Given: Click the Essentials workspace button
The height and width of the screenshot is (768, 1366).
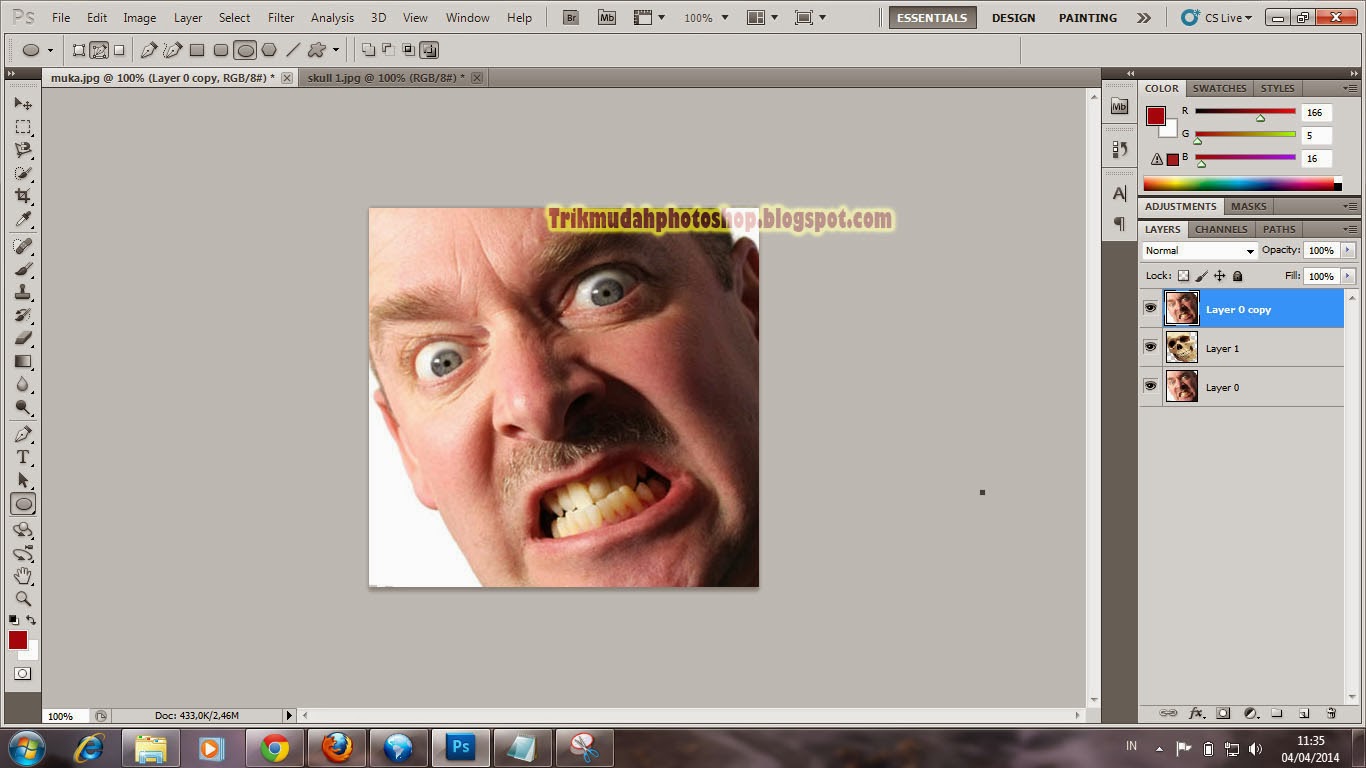Looking at the screenshot, I should pos(932,18).
